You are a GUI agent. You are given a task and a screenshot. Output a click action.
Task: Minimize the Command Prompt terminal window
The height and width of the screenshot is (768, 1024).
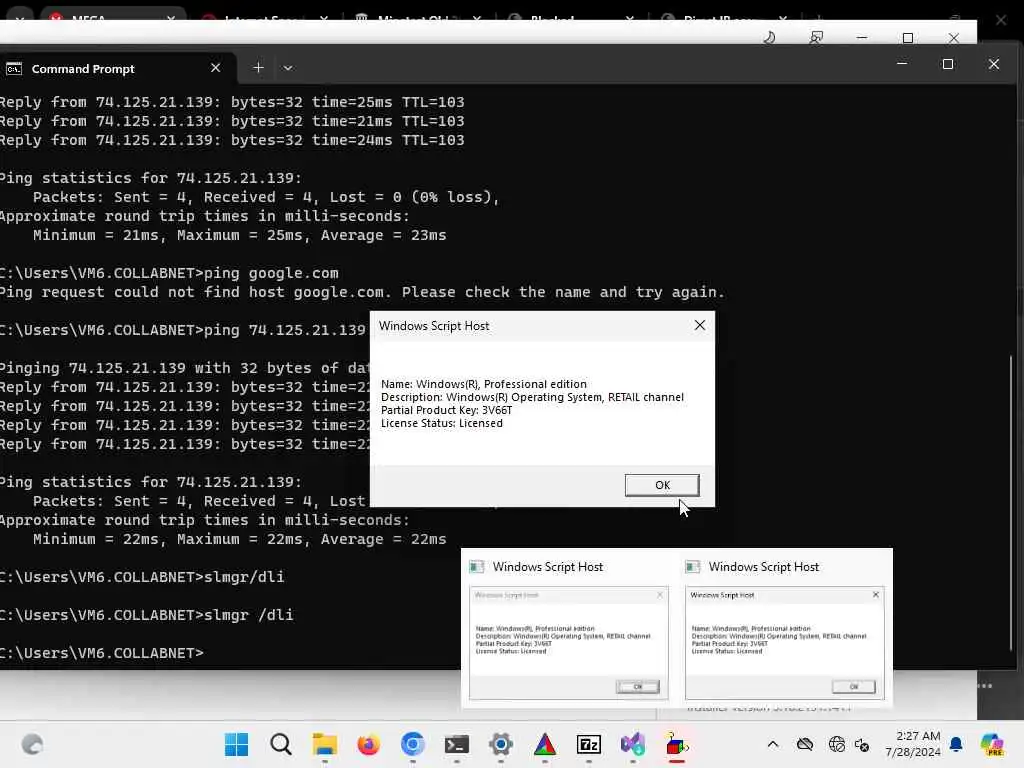pos(902,64)
